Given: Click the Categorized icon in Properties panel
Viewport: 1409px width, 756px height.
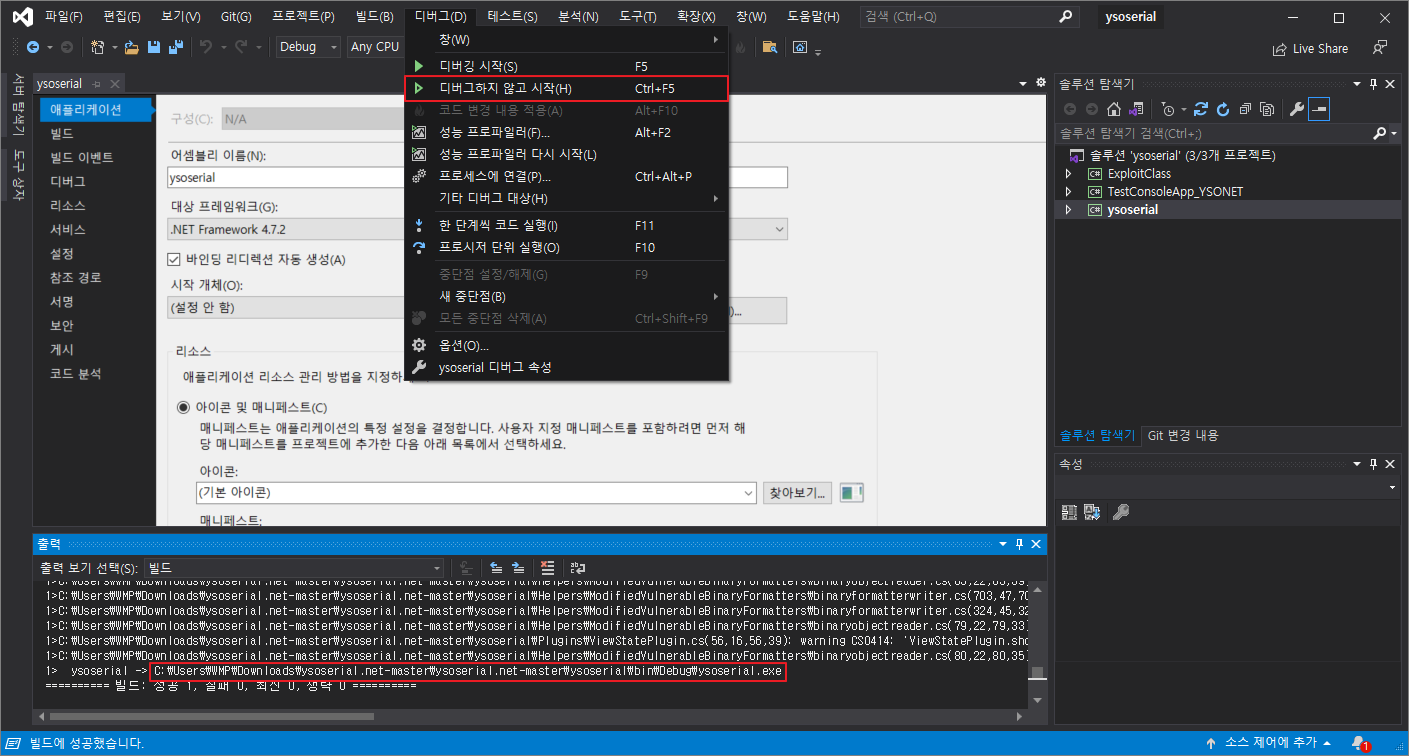Looking at the screenshot, I should coord(1069,512).
